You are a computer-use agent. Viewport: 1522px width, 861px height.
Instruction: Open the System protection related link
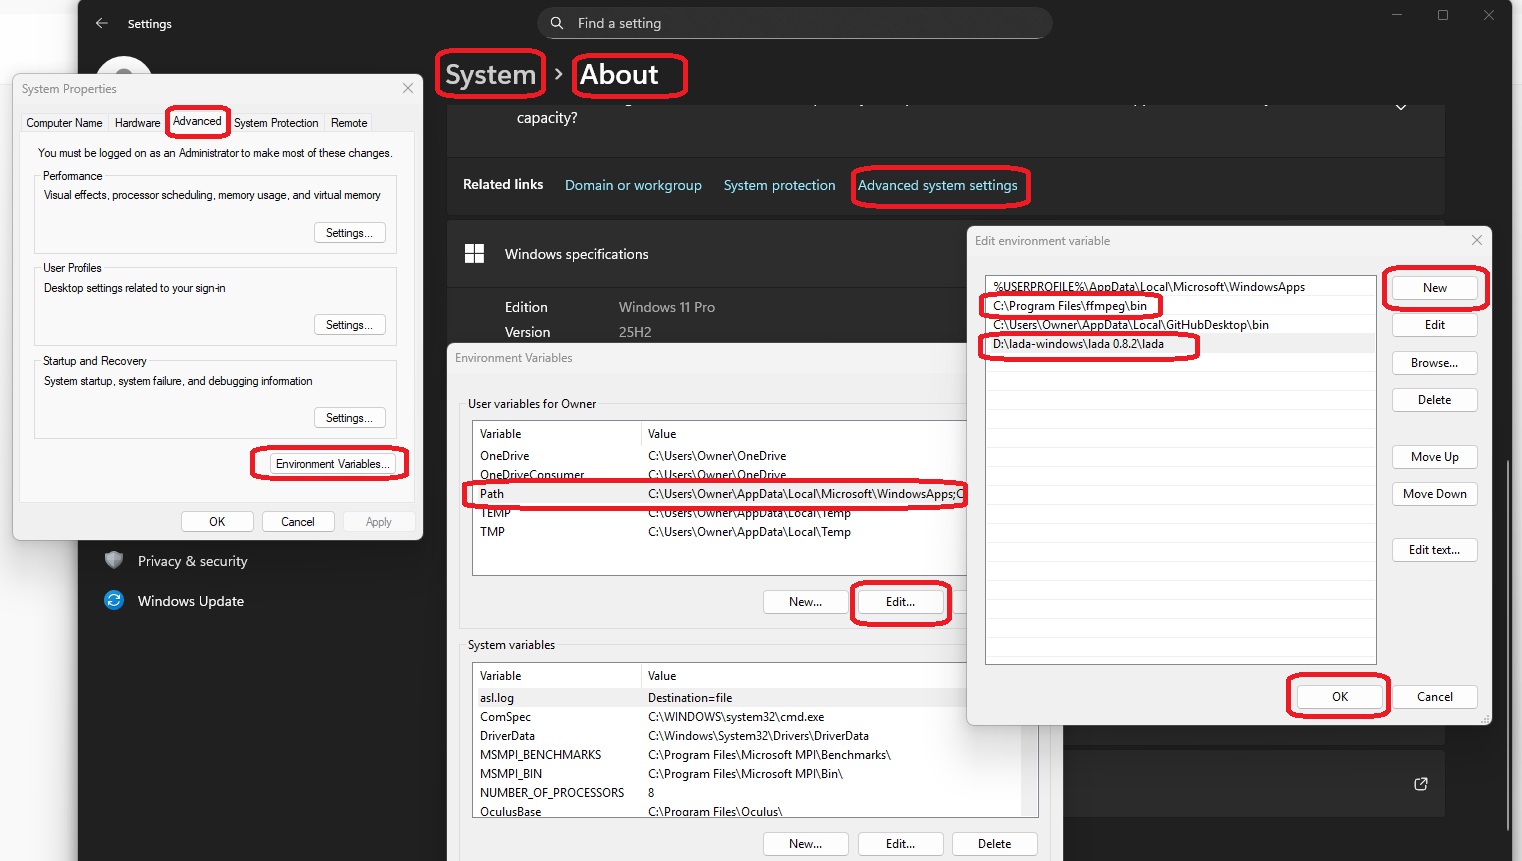[x=779, y=185]
